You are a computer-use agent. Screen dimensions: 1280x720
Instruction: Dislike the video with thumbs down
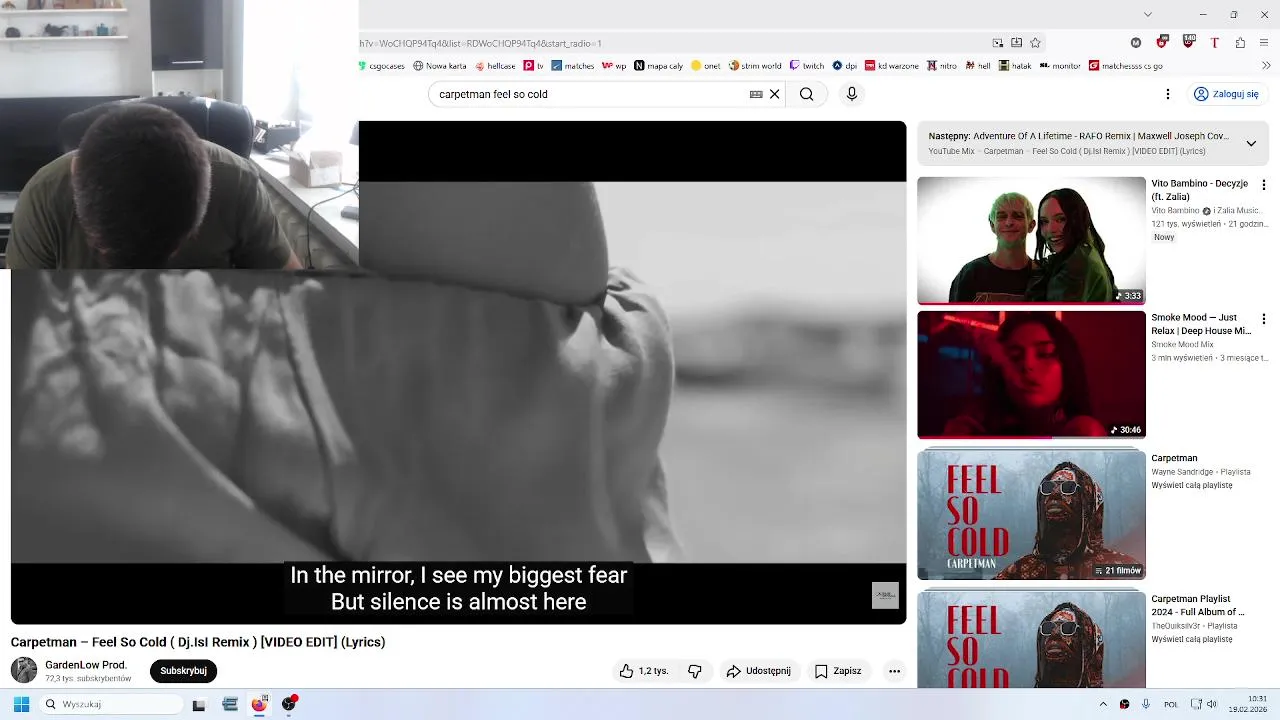click(x=695, y=671)
